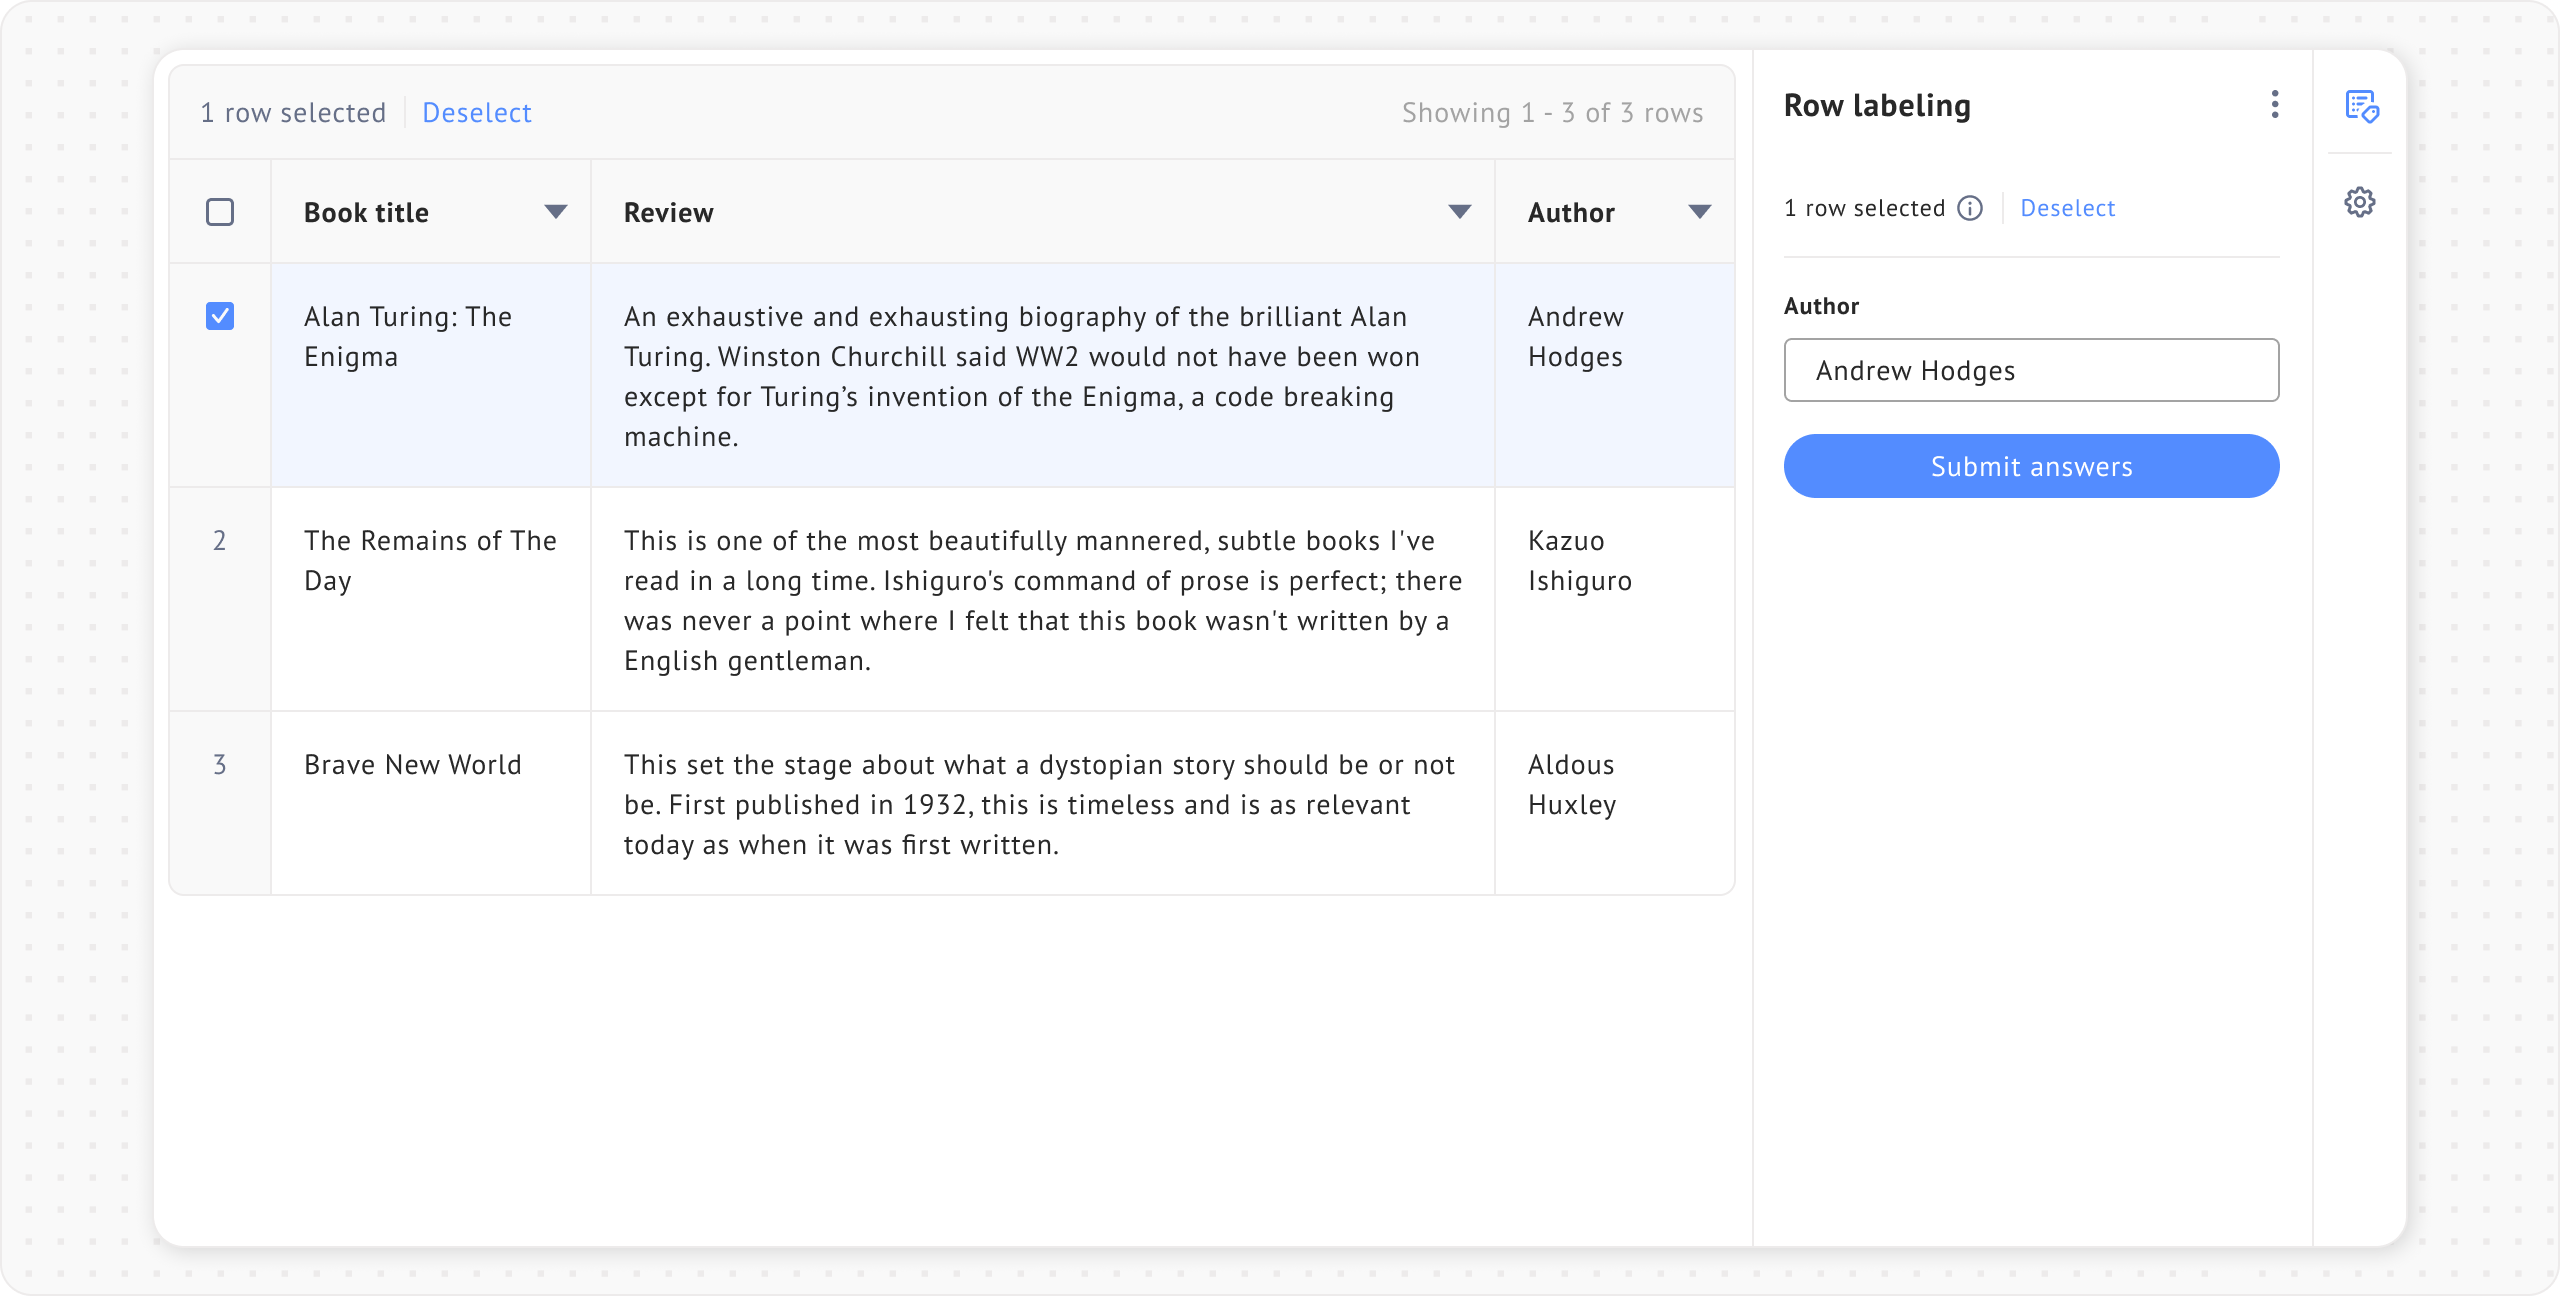
Task: Click Deselect in Row labeling panel
Action: [2067, 208]
